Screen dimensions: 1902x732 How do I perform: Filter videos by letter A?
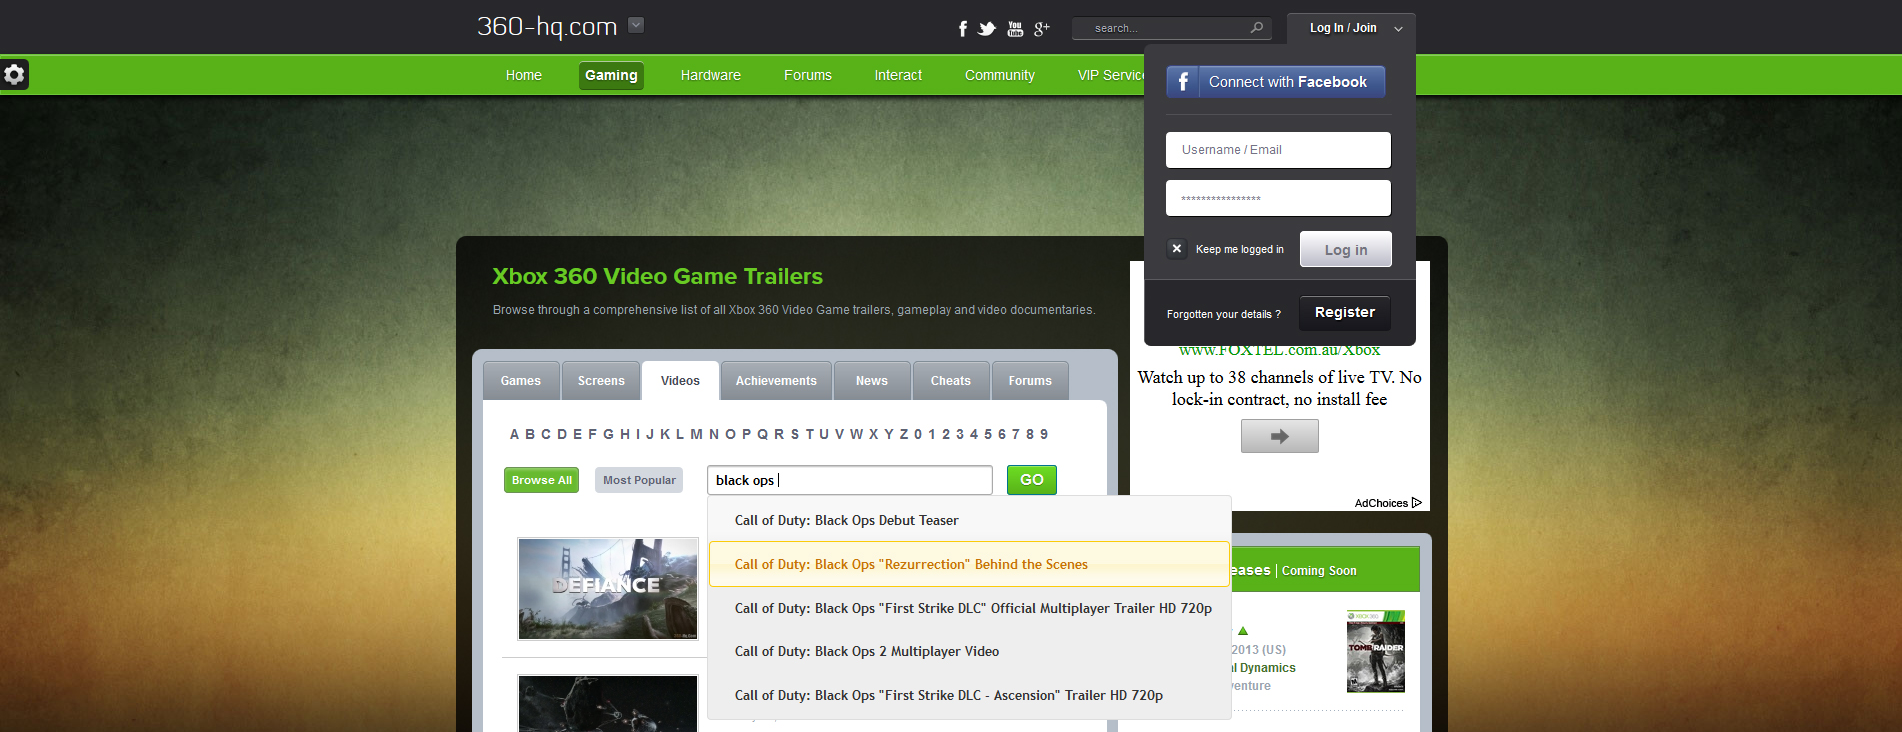point(515,434)
